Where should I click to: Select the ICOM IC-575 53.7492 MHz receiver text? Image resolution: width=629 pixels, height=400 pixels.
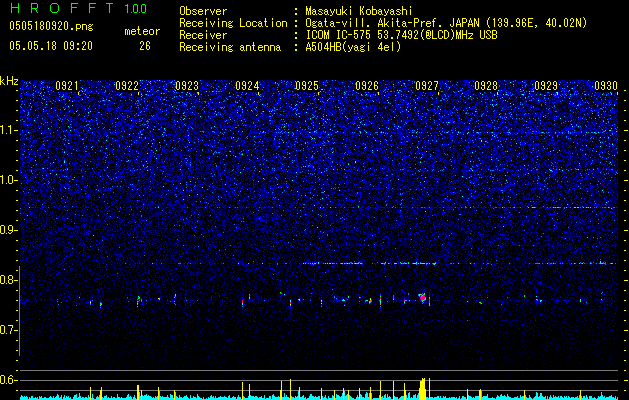401,35
